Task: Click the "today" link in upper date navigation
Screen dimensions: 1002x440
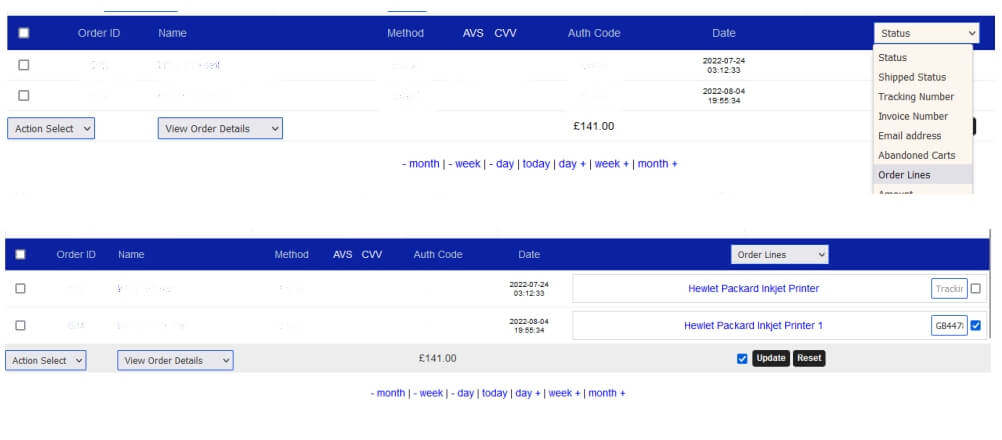Action: (x=536, y=164)
